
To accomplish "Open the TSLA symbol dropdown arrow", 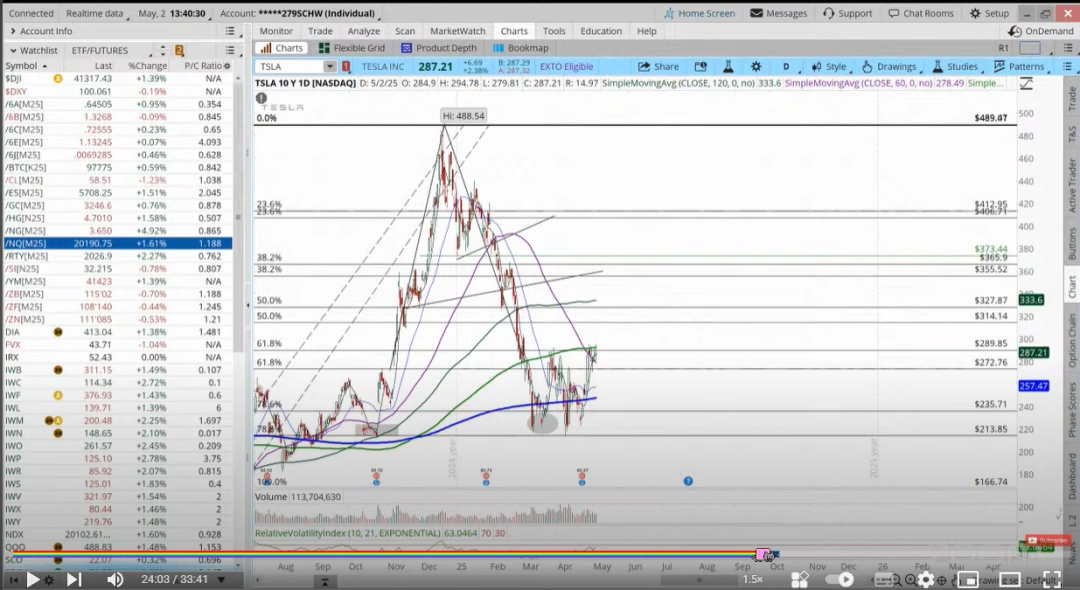I will (329, 67).
